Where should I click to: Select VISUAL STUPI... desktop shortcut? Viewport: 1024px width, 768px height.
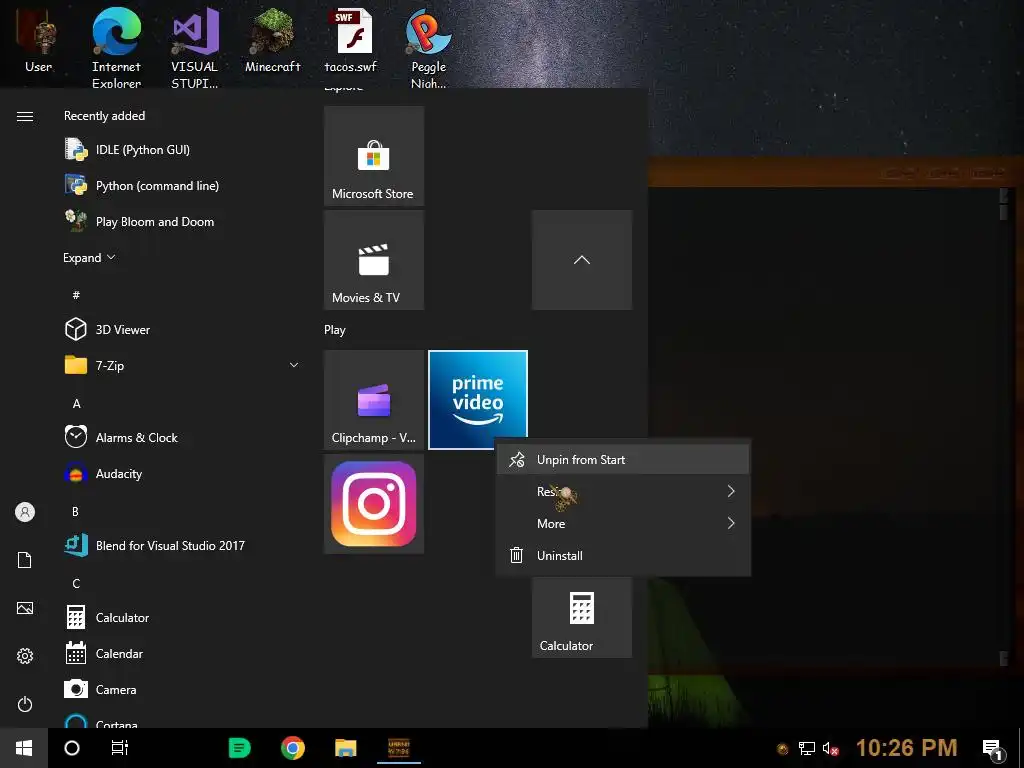[195, 46]
